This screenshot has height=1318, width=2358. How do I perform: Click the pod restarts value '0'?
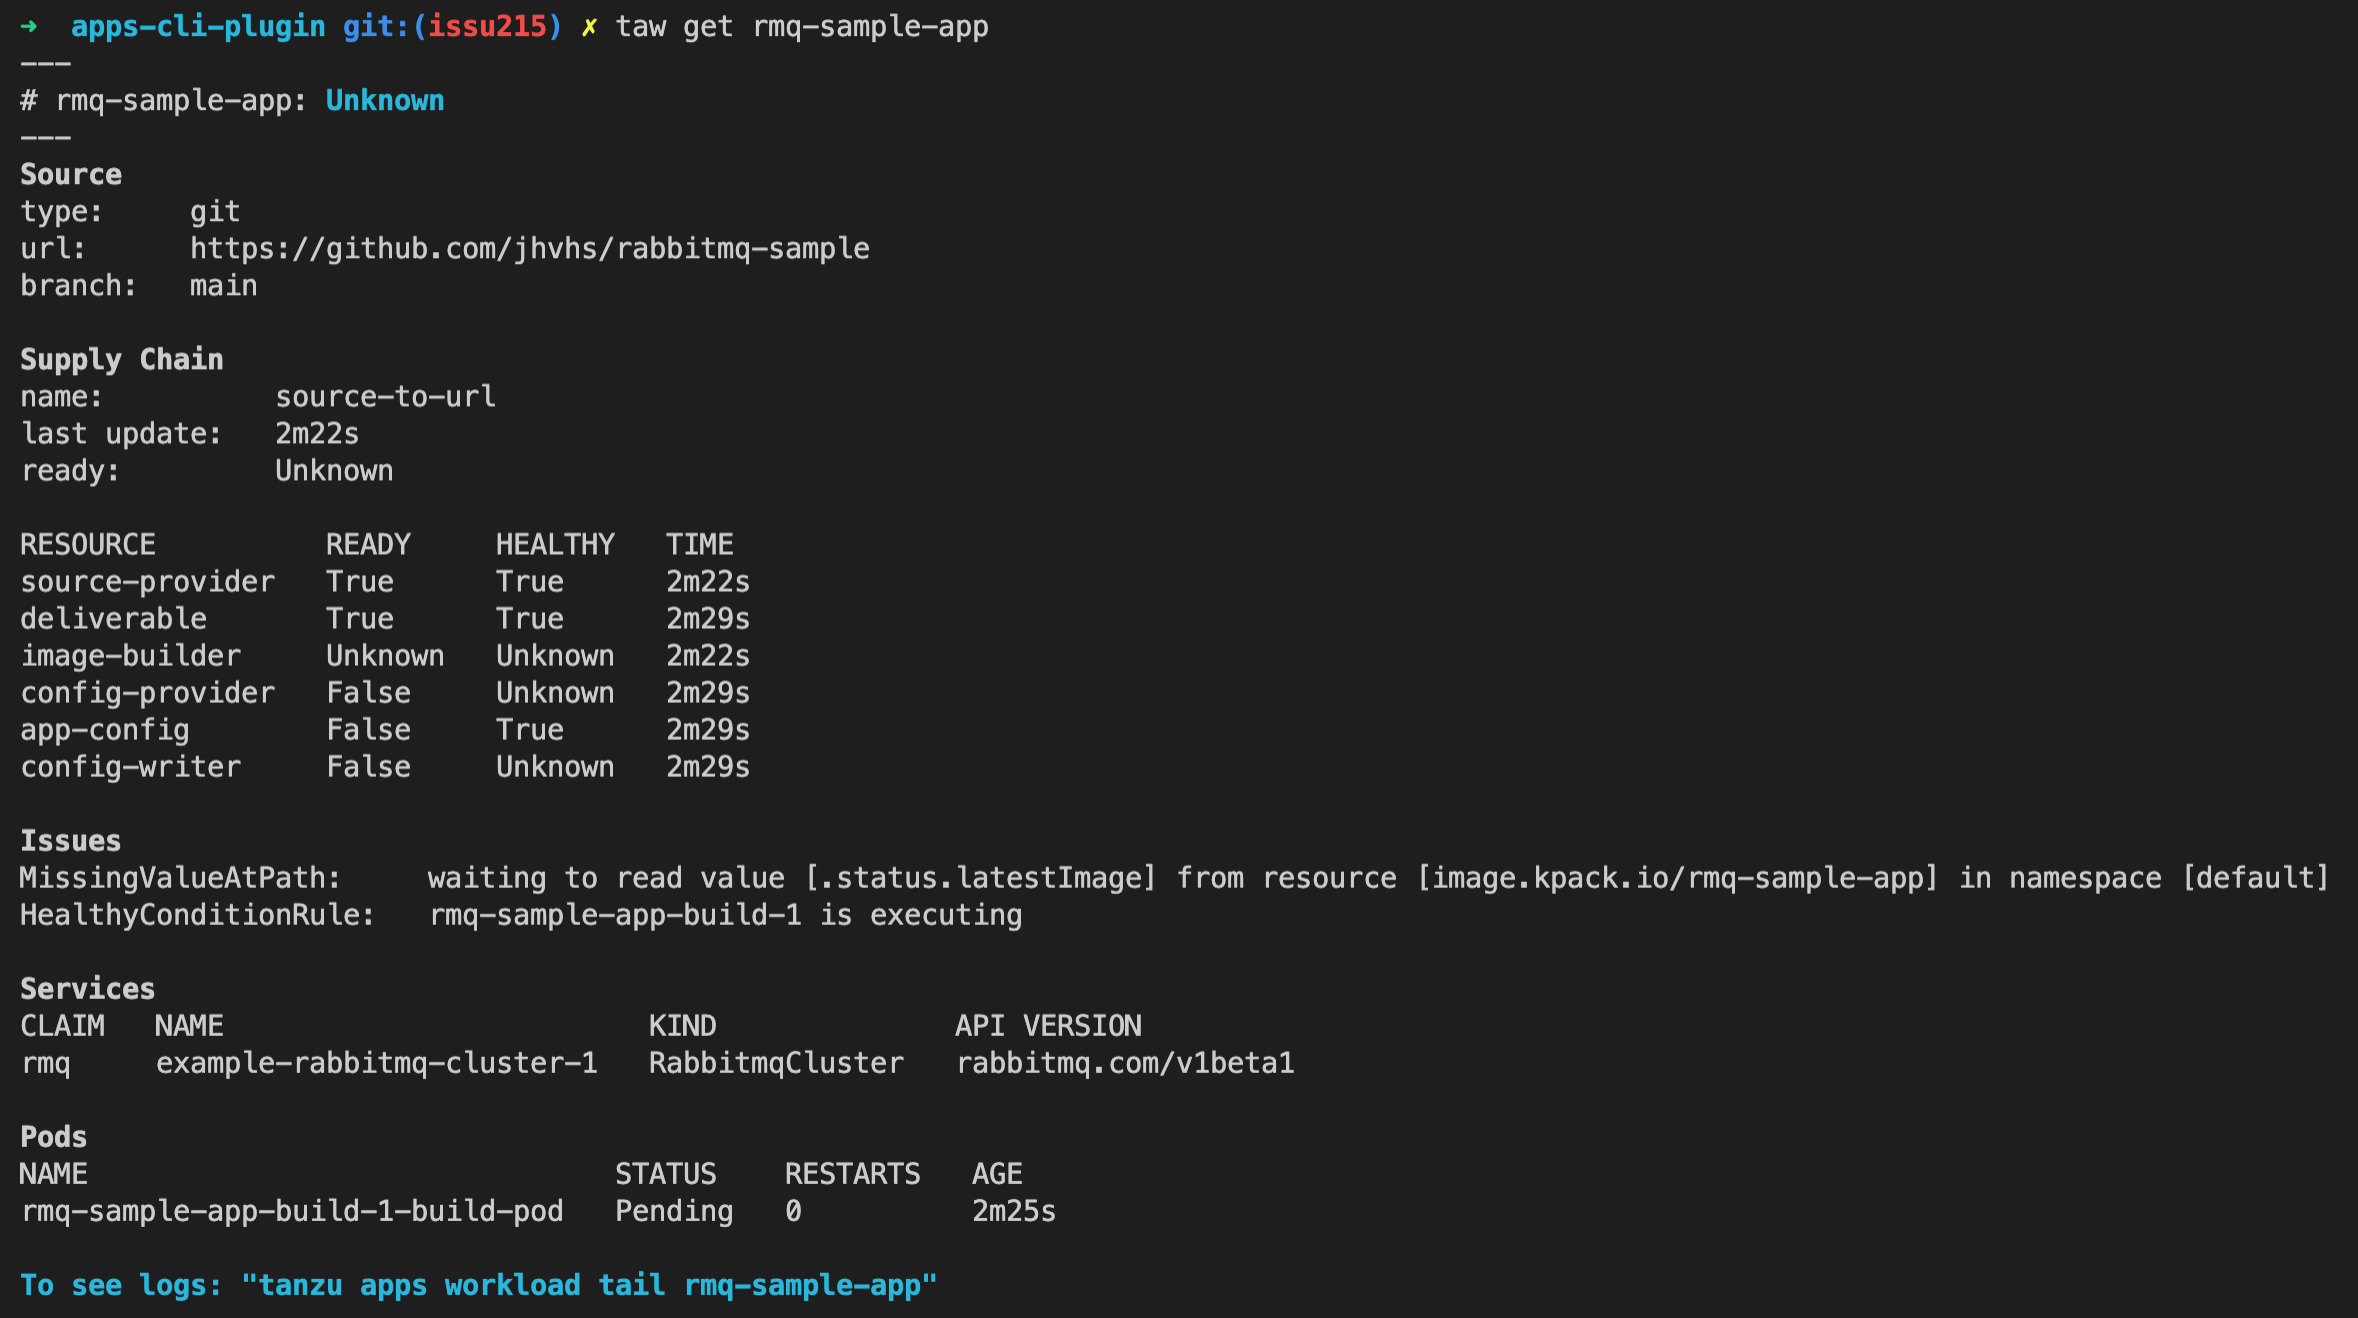(x=793, y=1211)
